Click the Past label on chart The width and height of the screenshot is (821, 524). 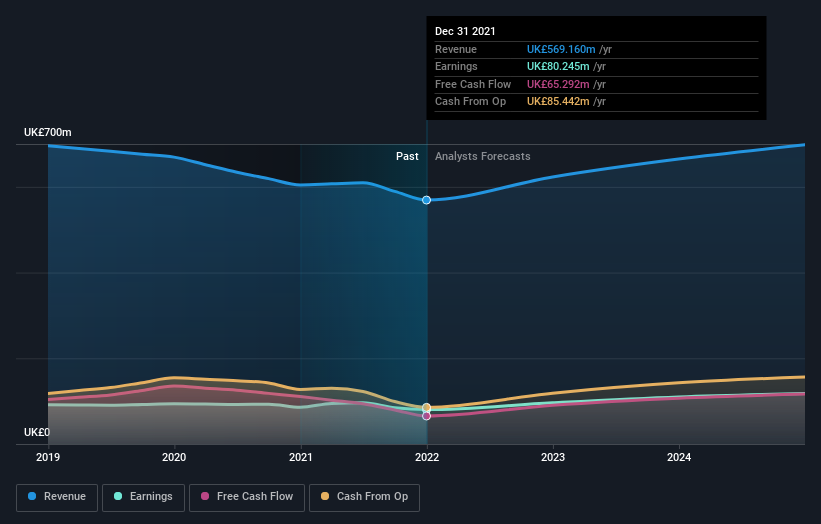(407, 157)
